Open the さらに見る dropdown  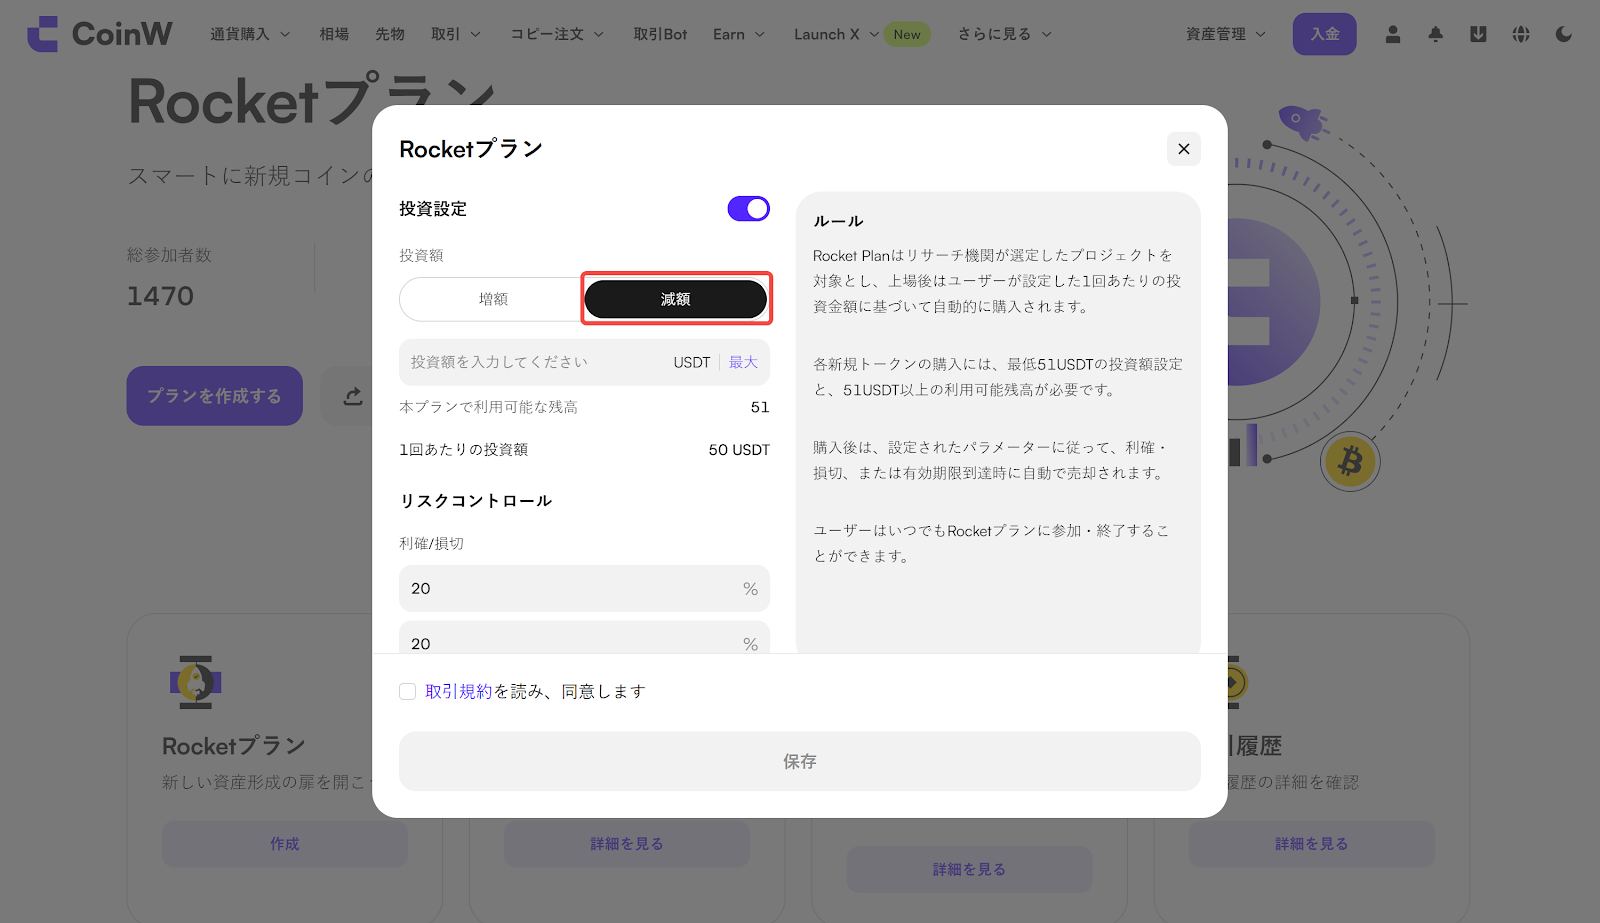pyautogui.click(x=1004, y=34)
